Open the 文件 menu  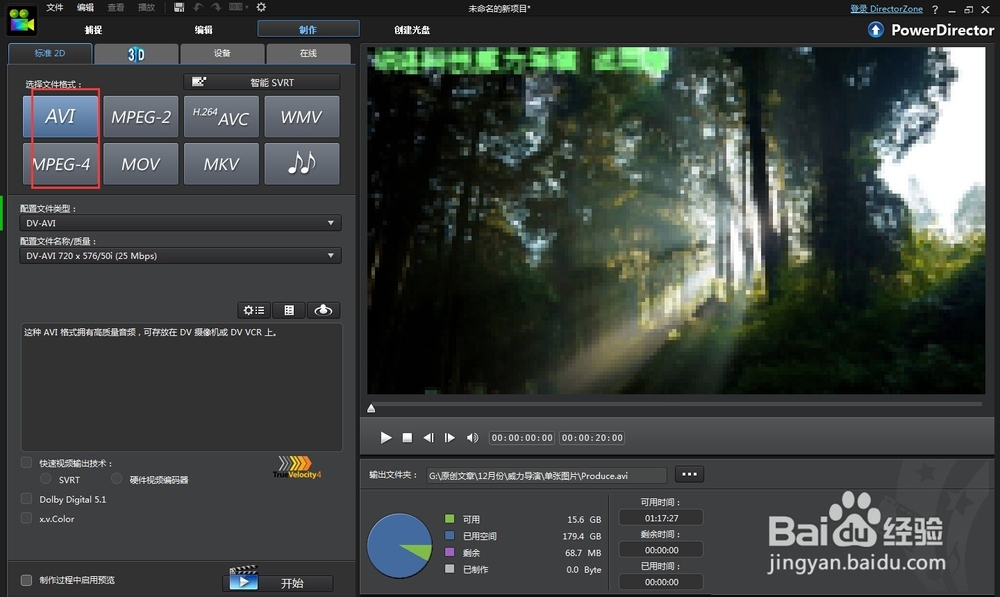(55, 8)
